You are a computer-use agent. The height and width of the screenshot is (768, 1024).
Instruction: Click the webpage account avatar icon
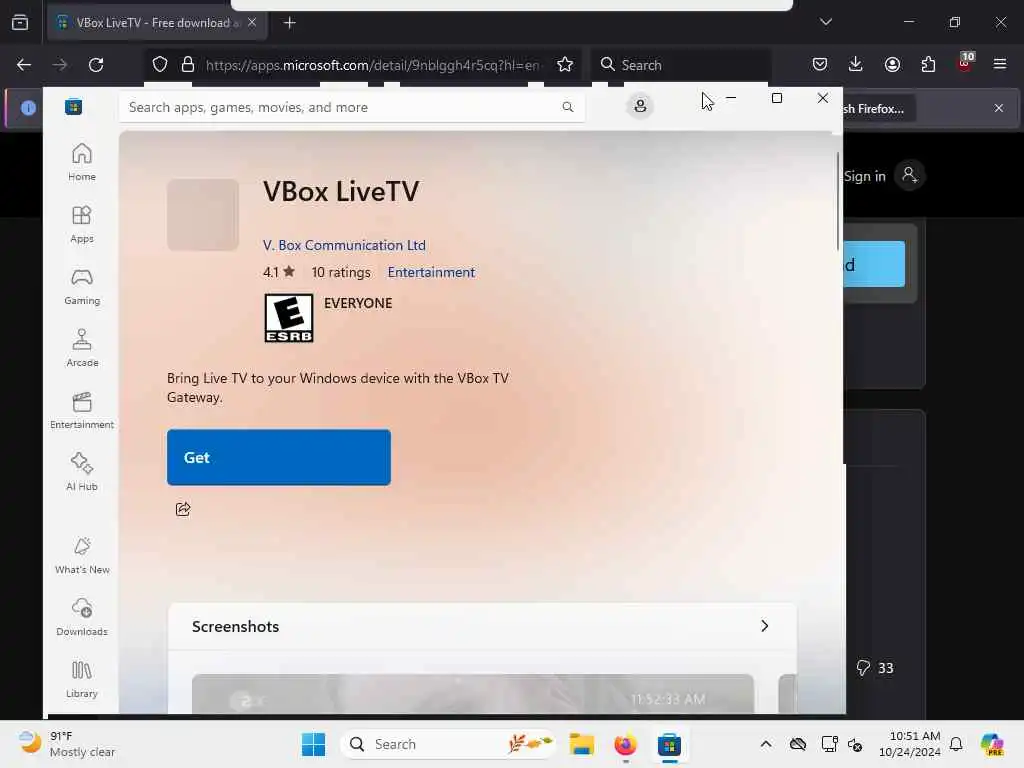point(910,175)
